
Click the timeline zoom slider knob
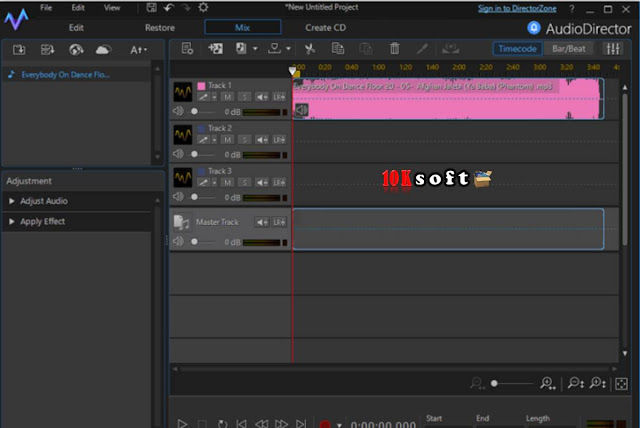pos(494,384)
